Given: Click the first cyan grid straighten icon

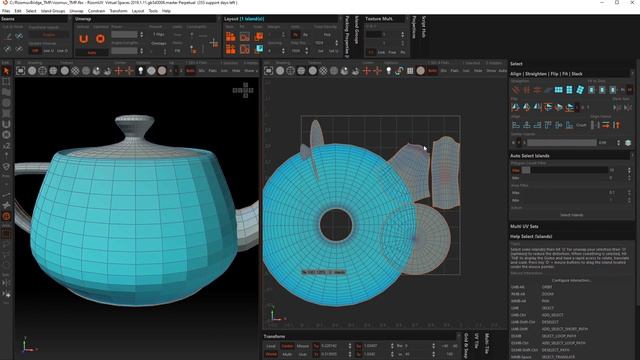Looking at the screenshot, I should pyautogui.click(x=558, y=90).
